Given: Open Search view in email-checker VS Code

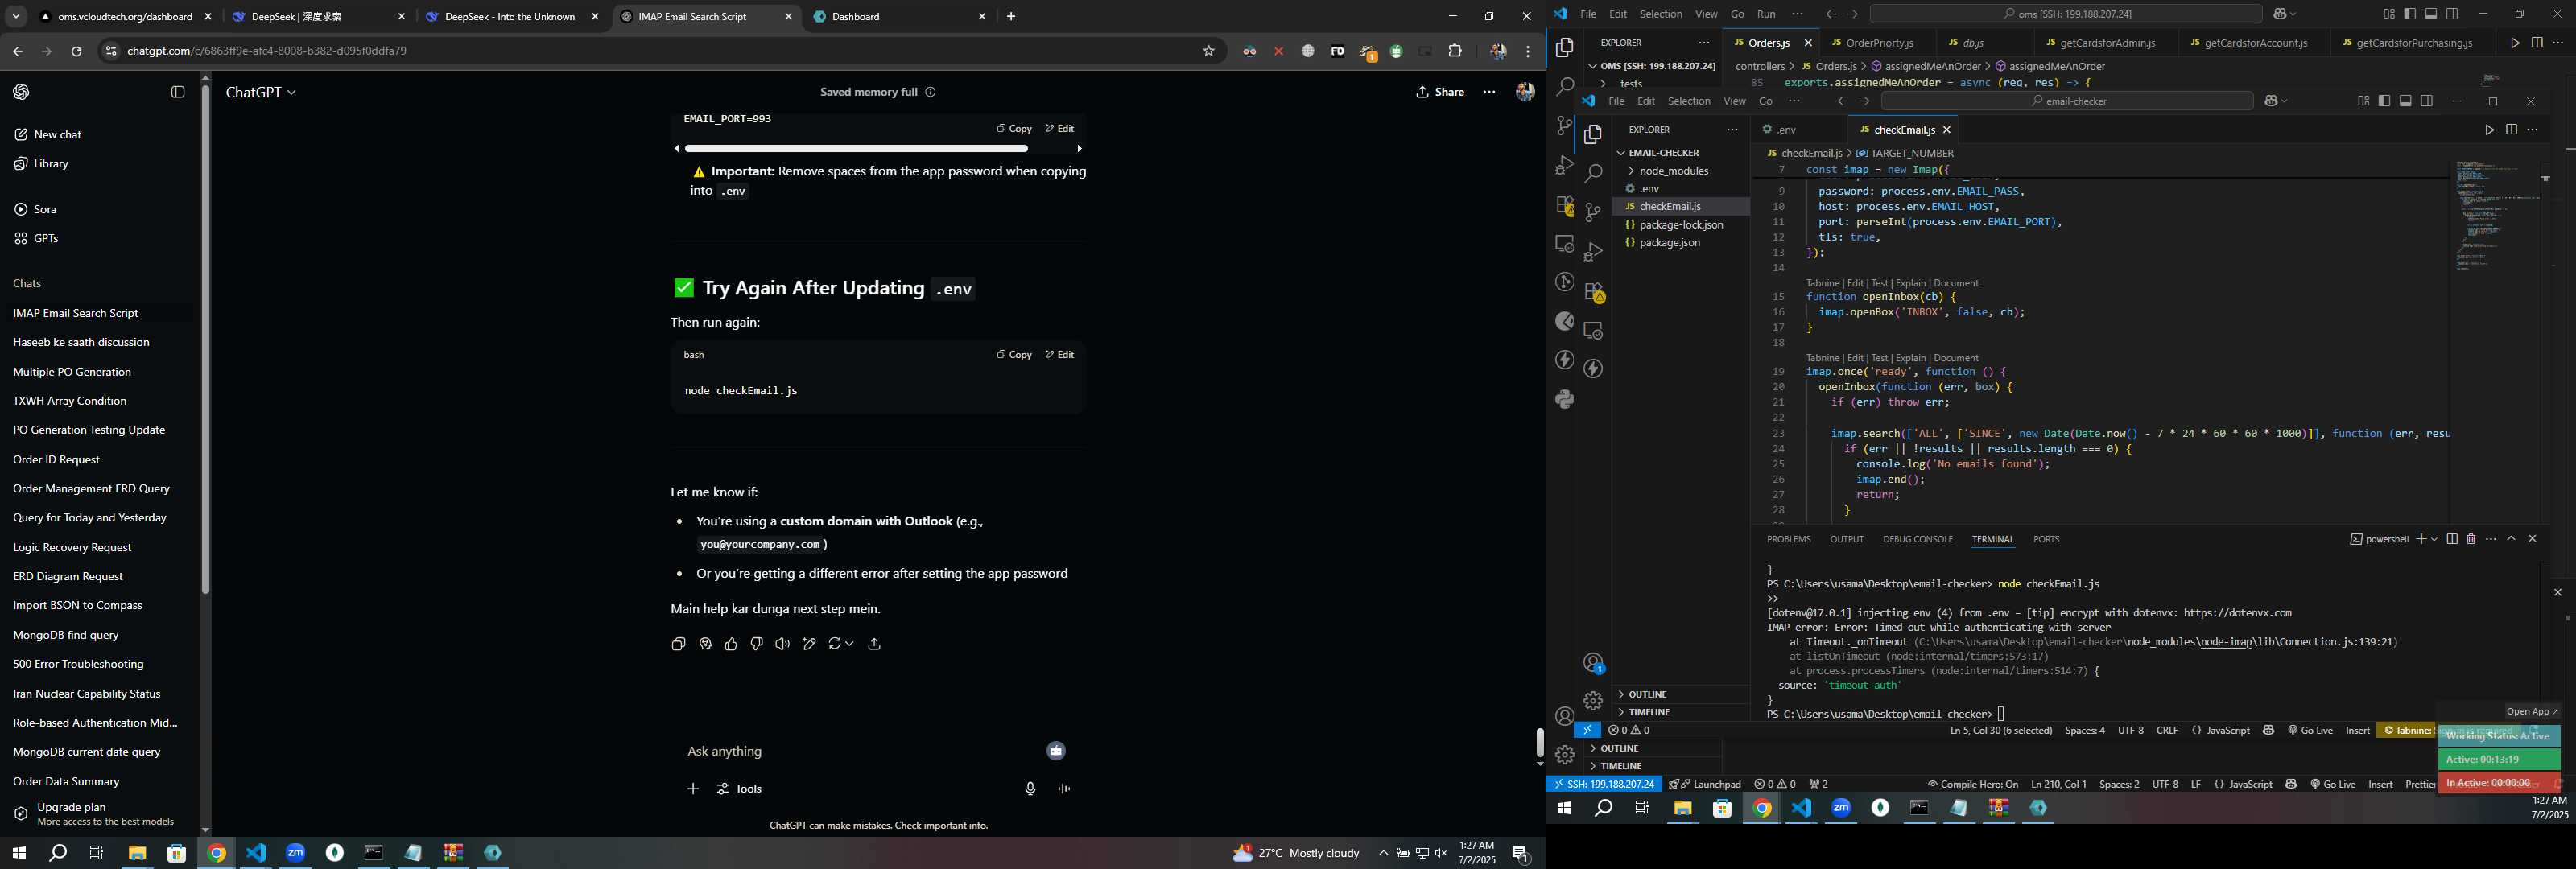Looking at the screenshot, I should [x=1593, y=173].
